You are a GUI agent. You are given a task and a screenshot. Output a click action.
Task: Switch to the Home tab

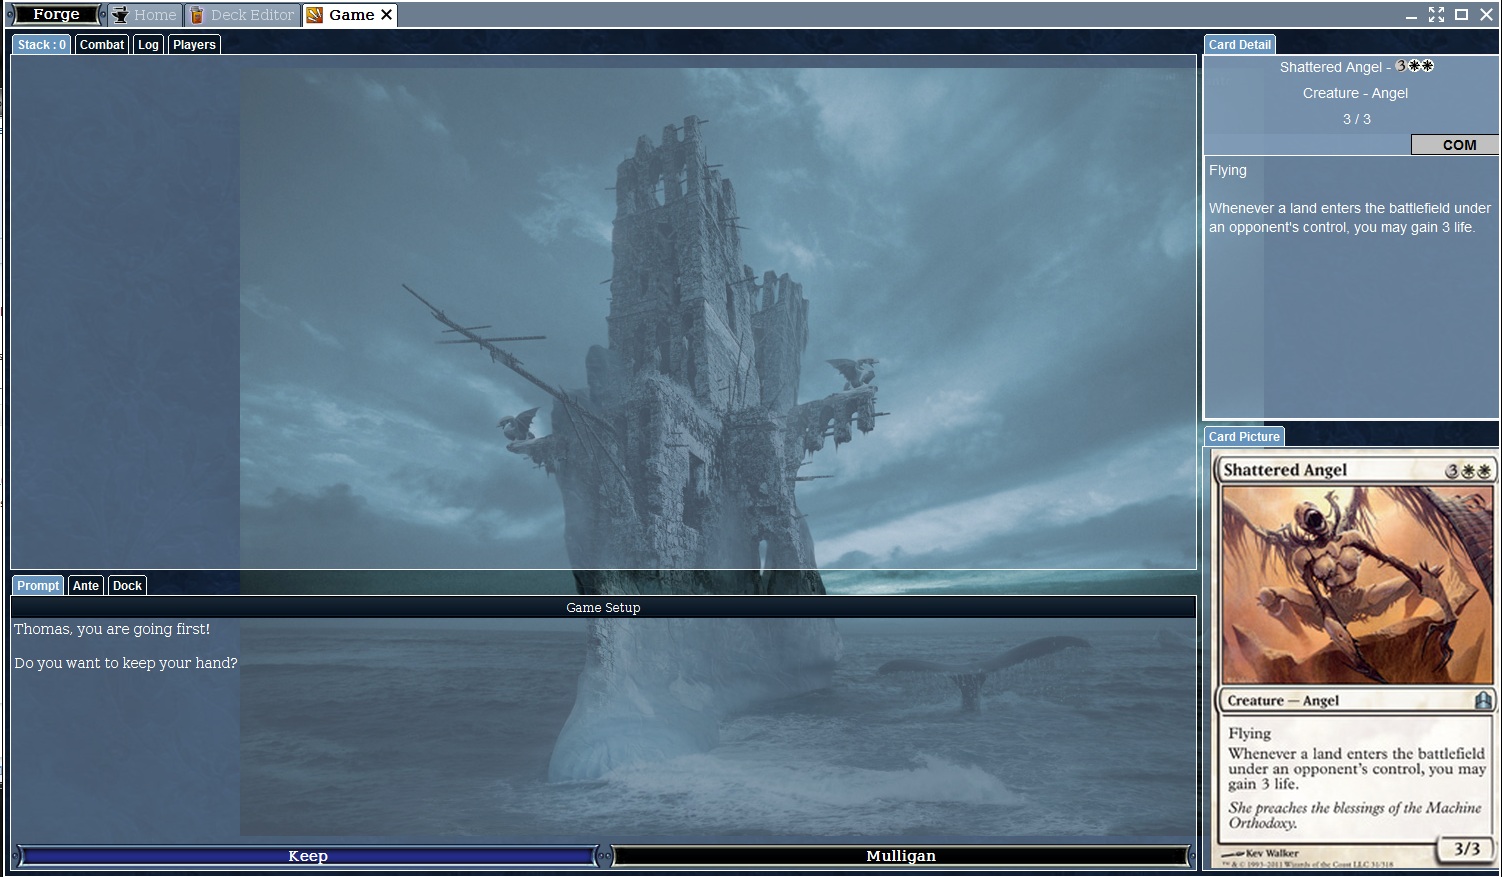tap(144, 15)
